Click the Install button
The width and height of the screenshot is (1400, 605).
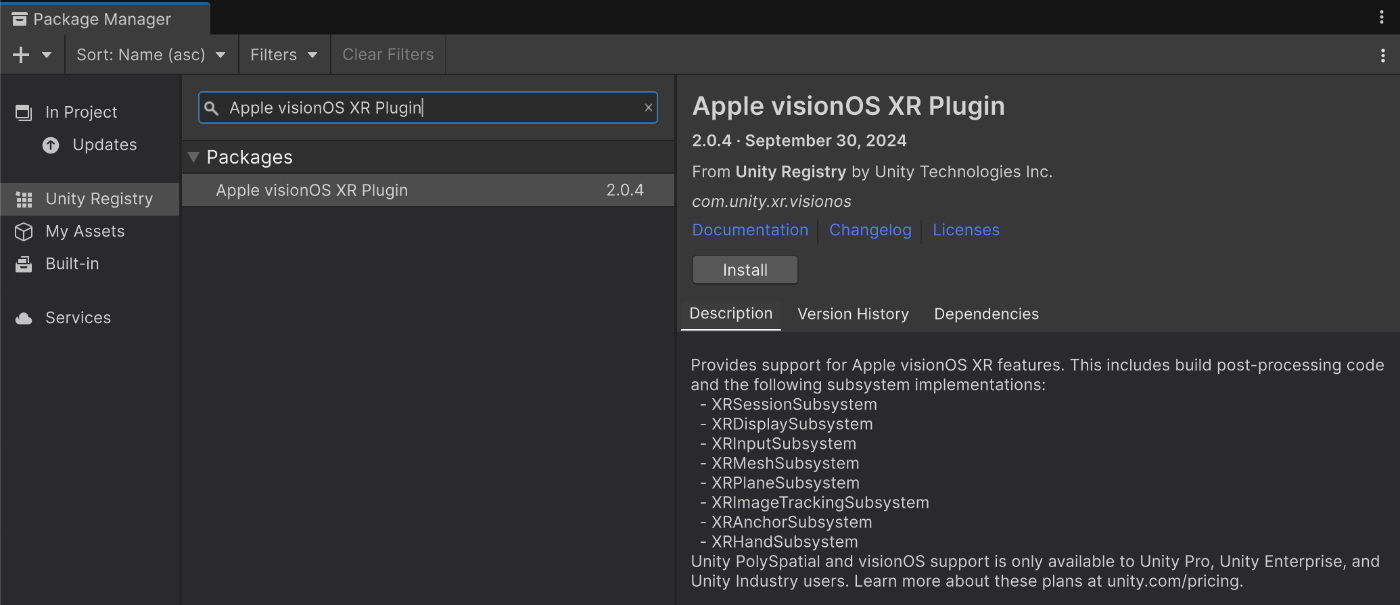tap(745, 270)
